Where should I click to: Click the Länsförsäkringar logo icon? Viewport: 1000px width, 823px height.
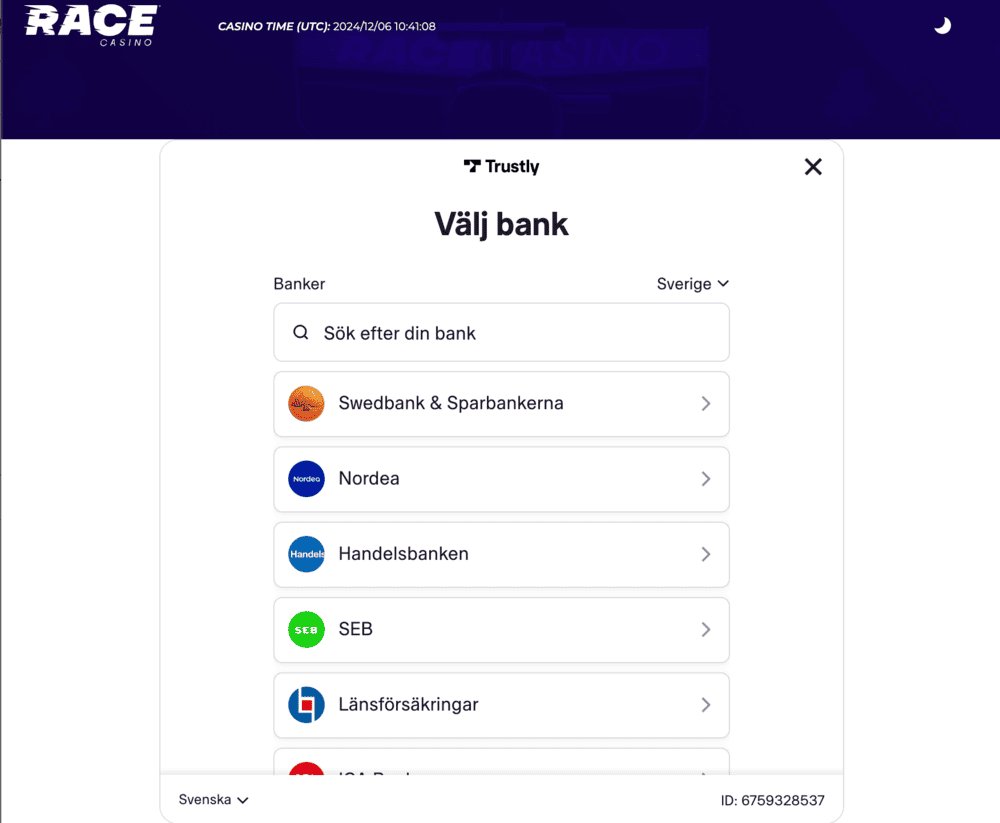click(306, 705)
